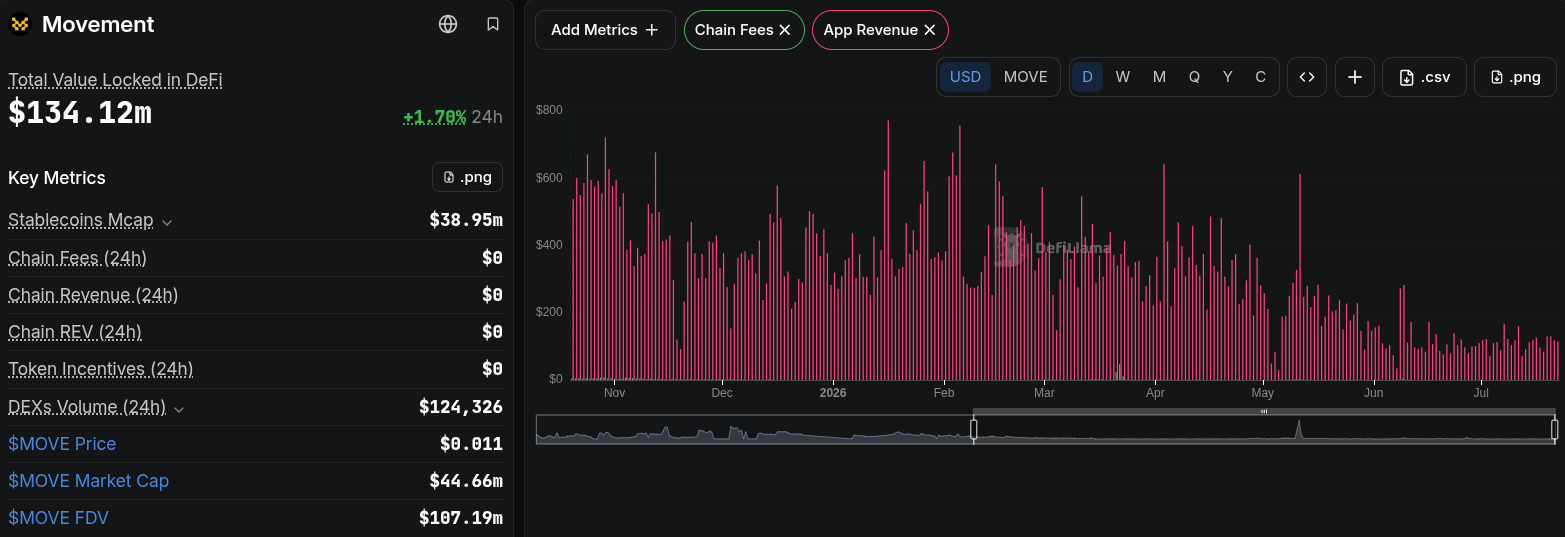Click the right handle of range slider
Viewport: 1565px width, 537px height.
[1554, 429]
